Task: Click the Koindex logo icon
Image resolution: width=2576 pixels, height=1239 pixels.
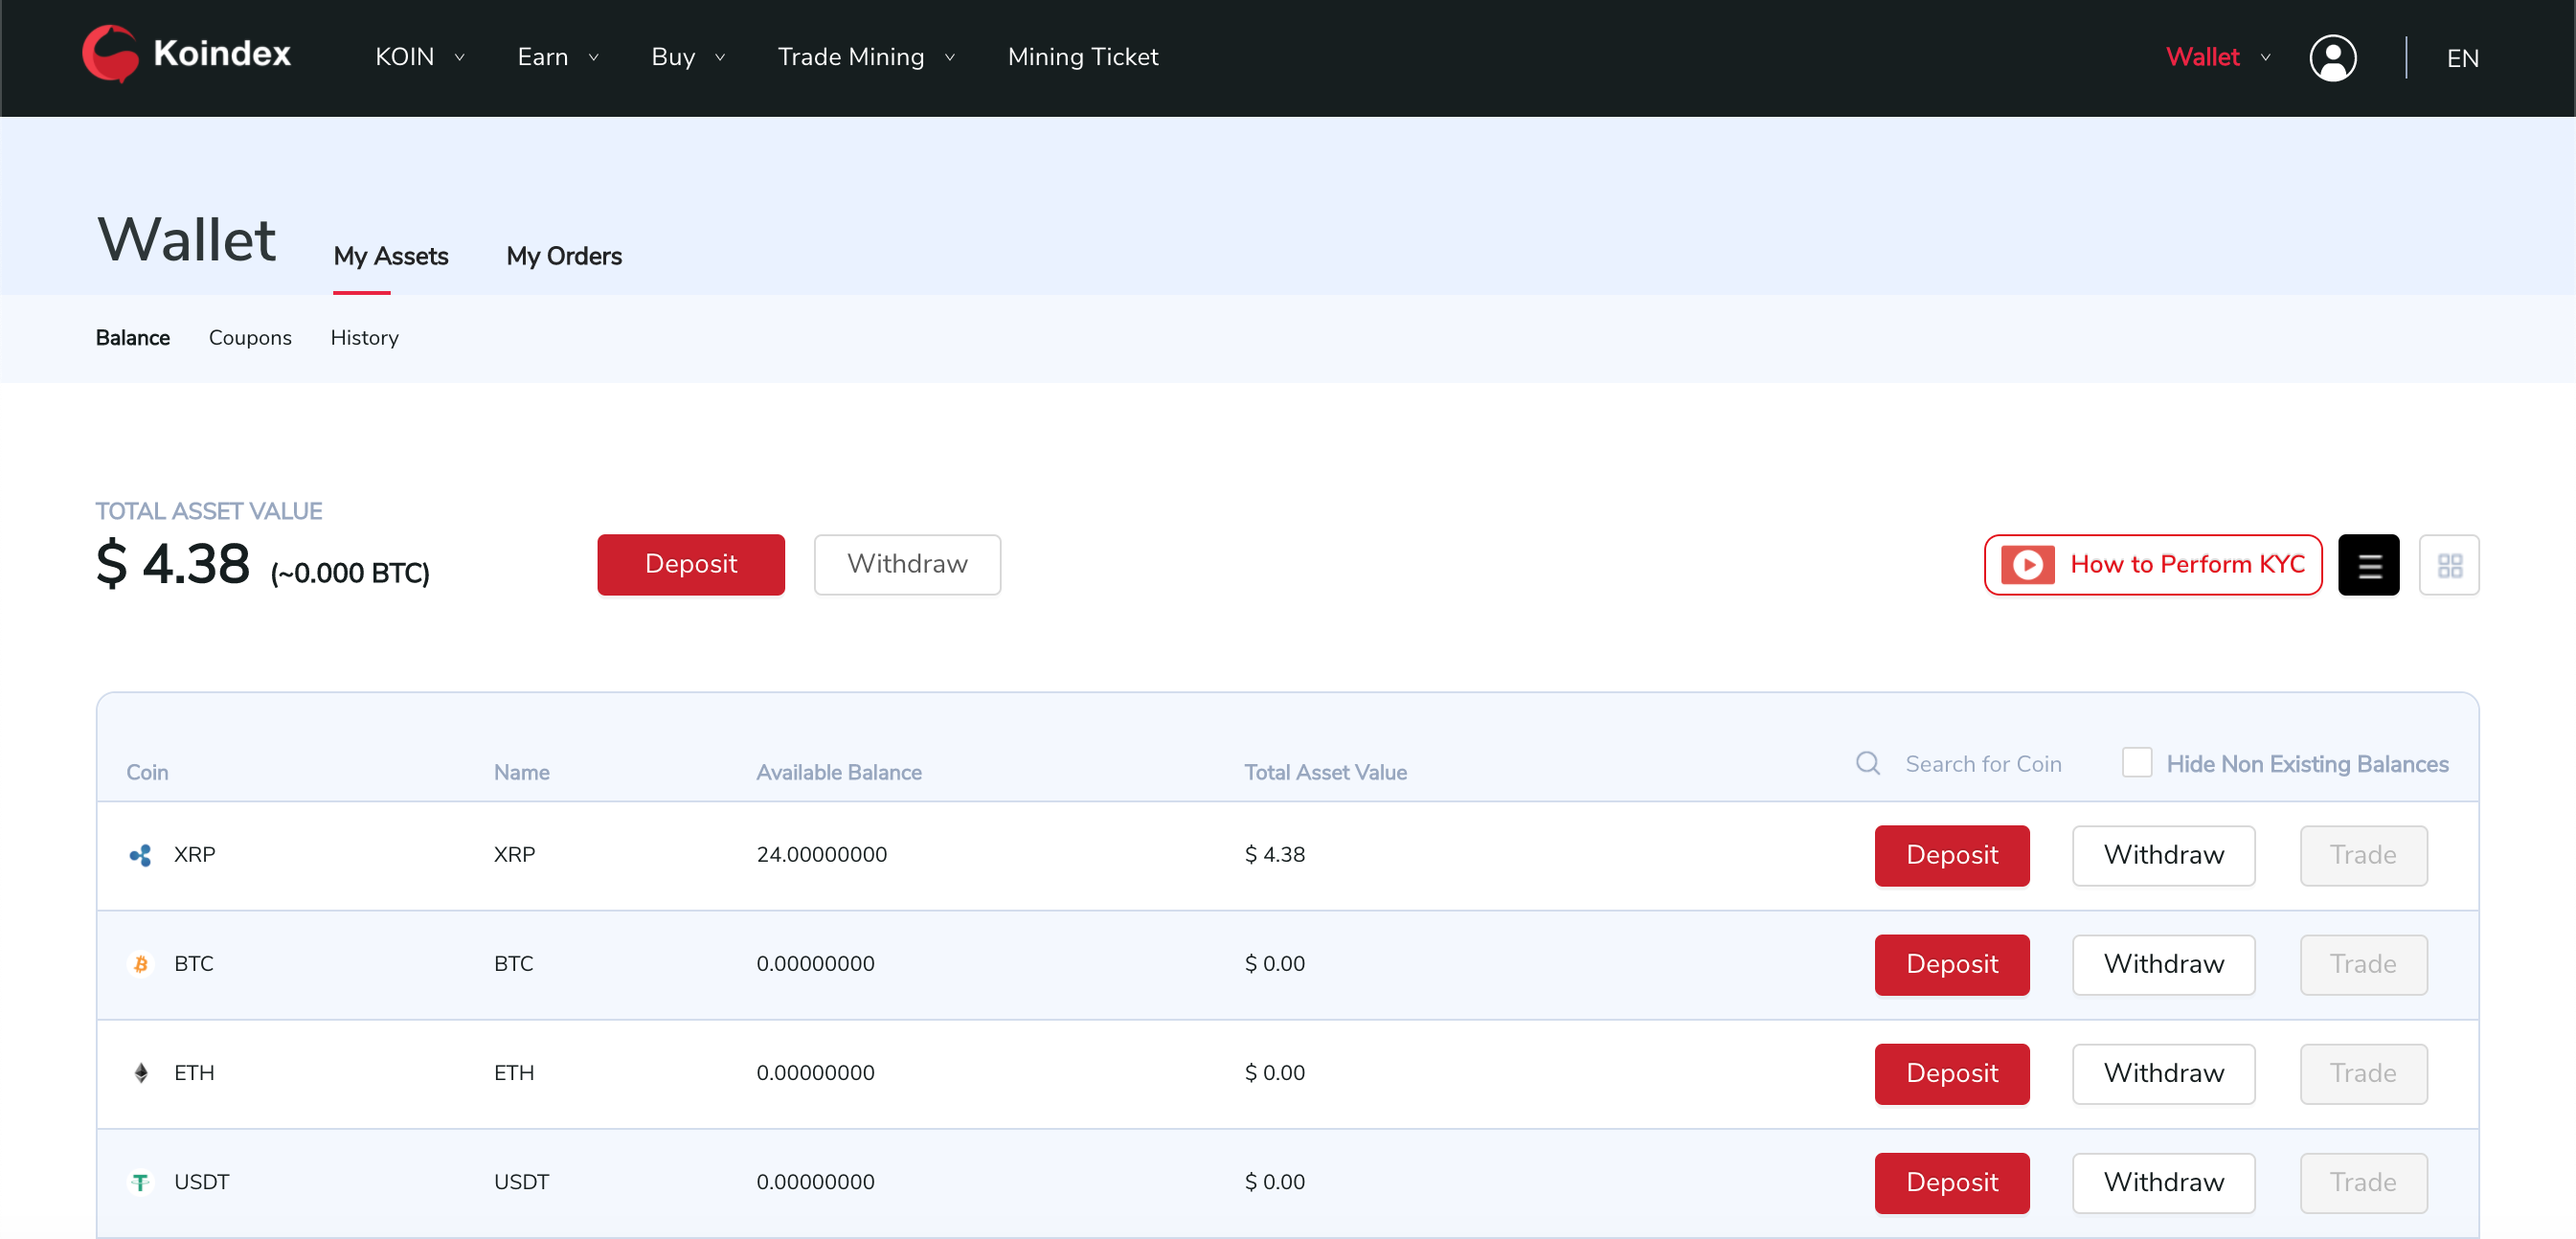Action: 110,54
